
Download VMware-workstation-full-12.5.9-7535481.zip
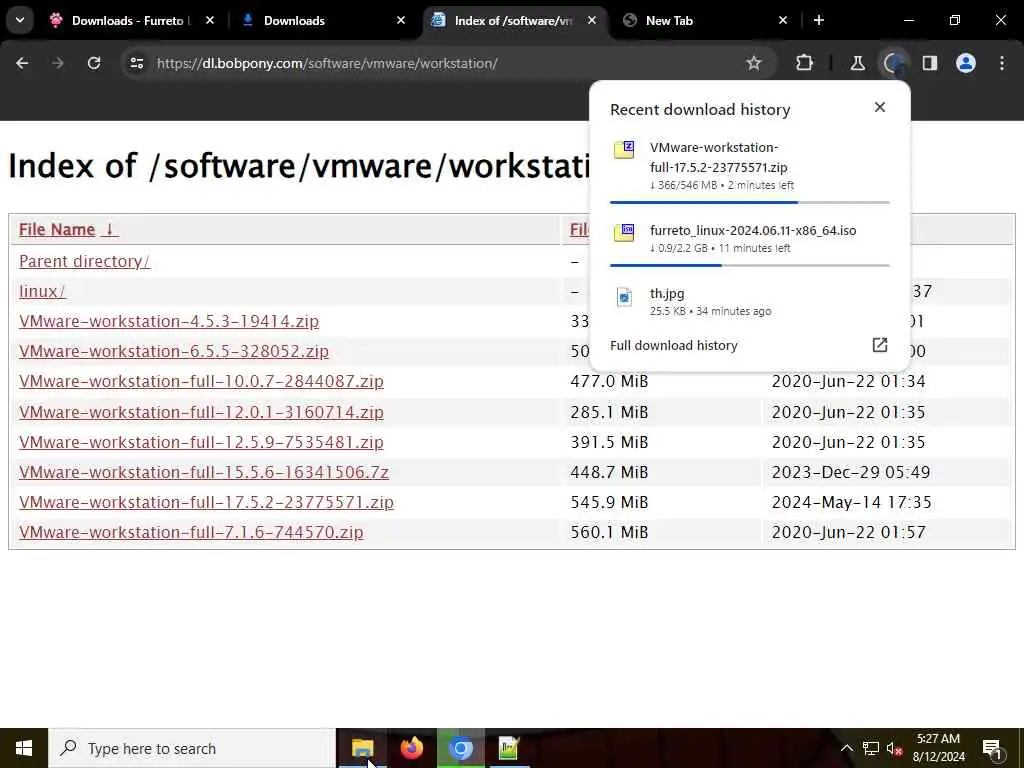[x=201, y=442]
